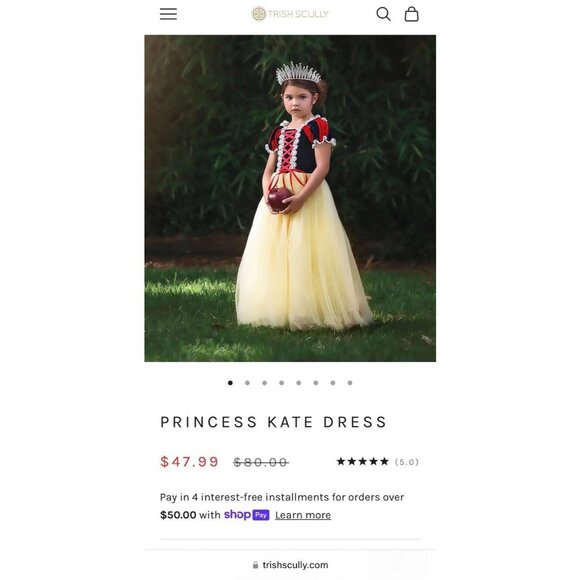Select the second carousel dot
This screenshot has width=580, height=580.
click(x=247, y=383)
